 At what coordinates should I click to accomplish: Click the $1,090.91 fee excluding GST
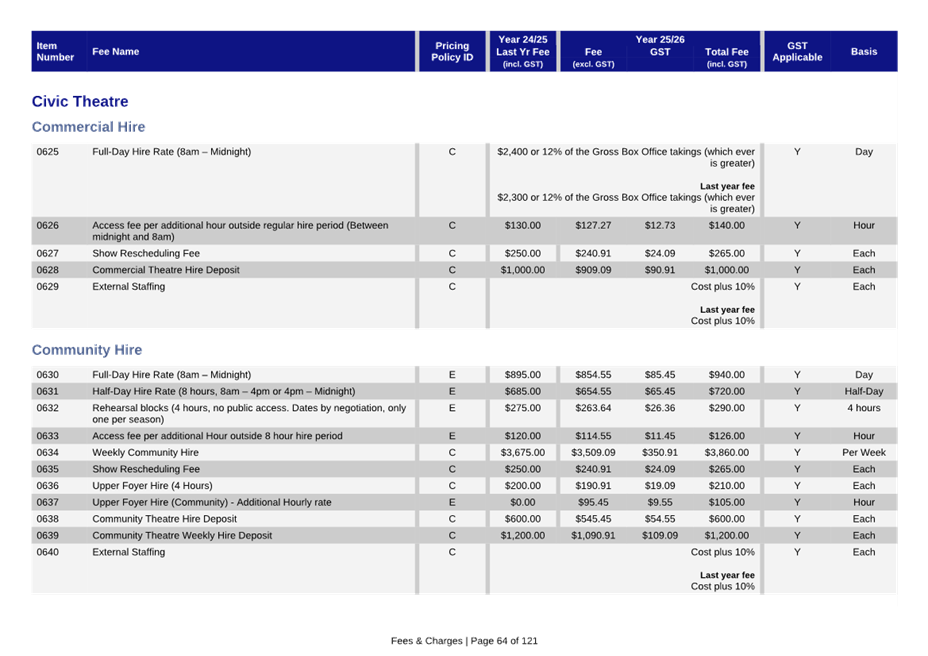(593, 535)
